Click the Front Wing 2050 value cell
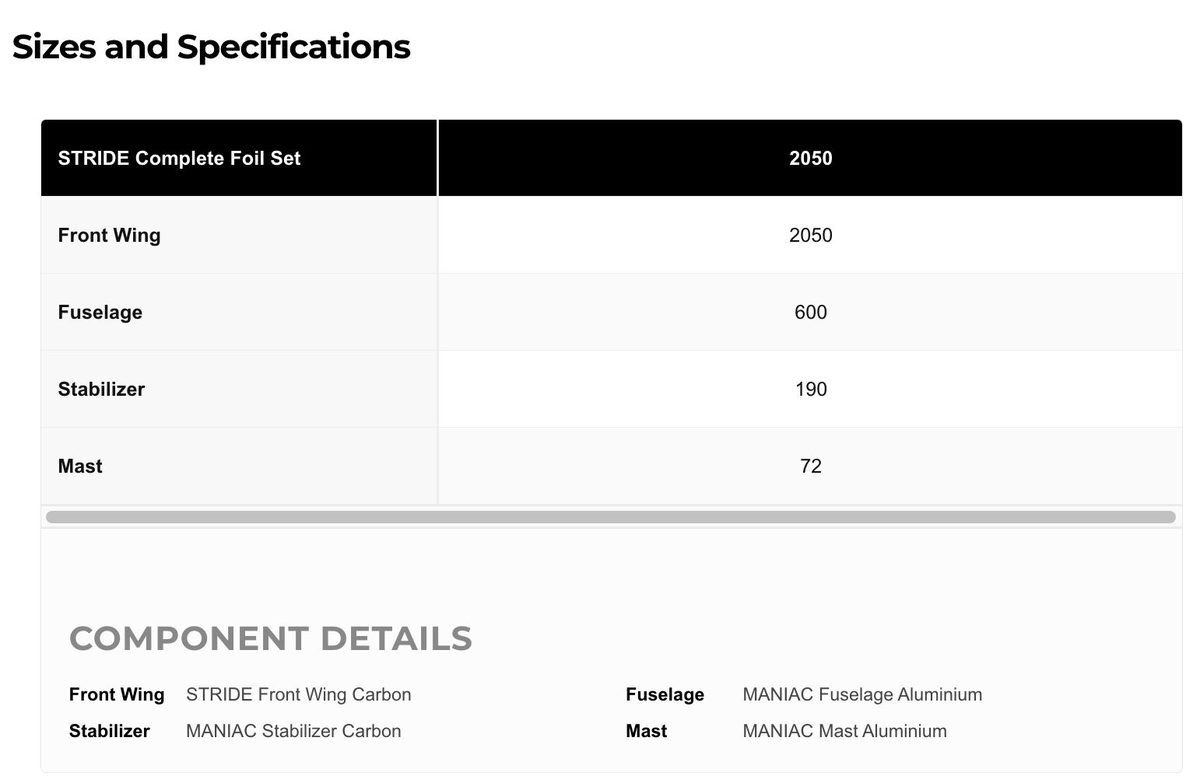 [x=810, y=235]
